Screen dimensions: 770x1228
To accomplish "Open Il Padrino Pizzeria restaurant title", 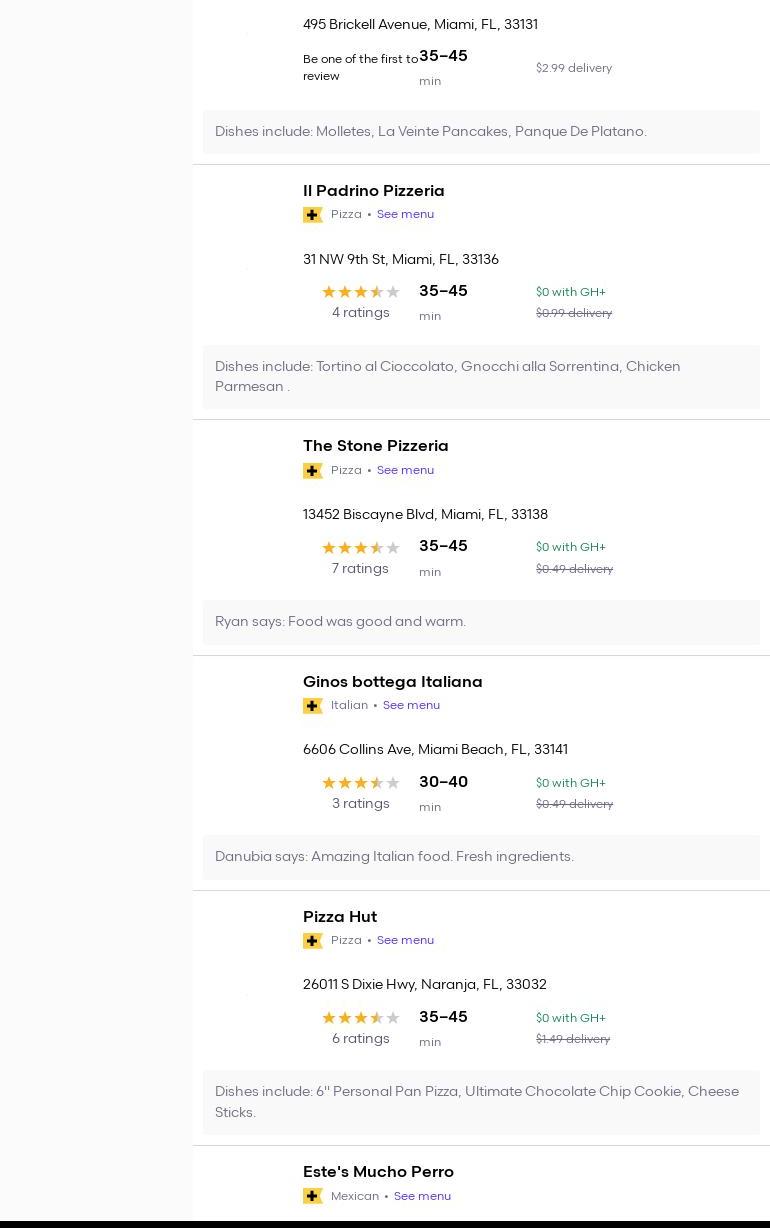I will [x=373, y=191].
